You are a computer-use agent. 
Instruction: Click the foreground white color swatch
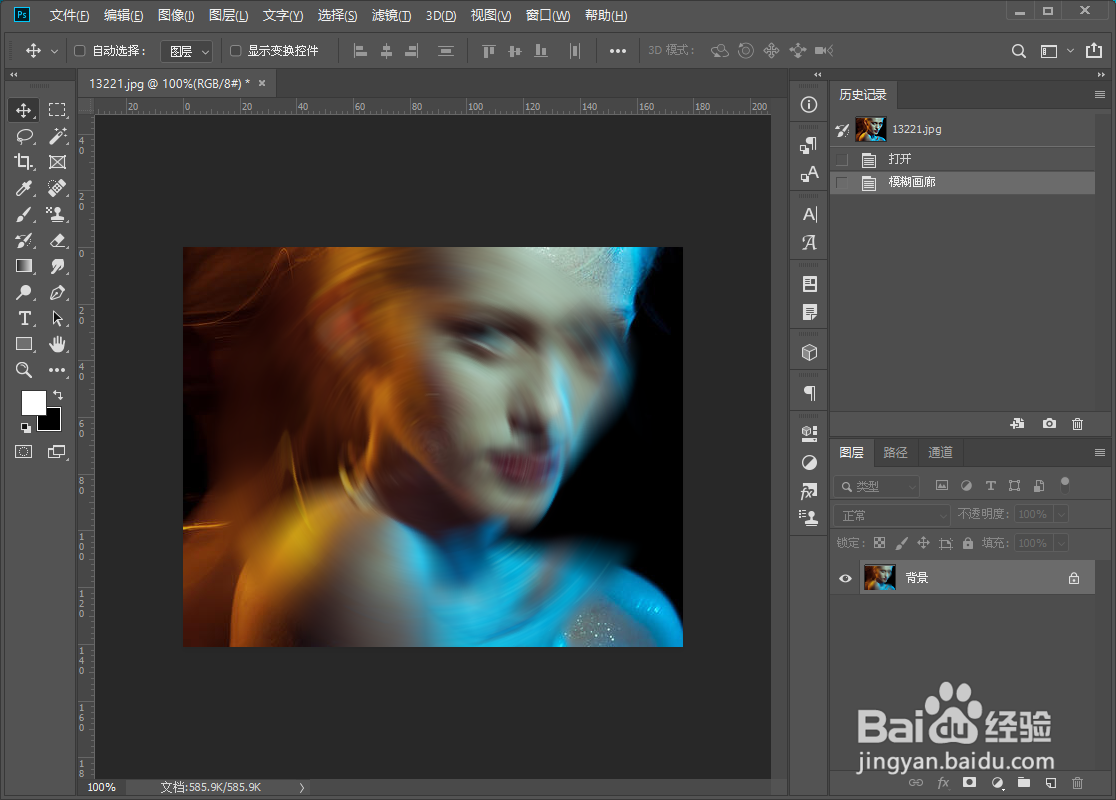[x=32, y=402]
